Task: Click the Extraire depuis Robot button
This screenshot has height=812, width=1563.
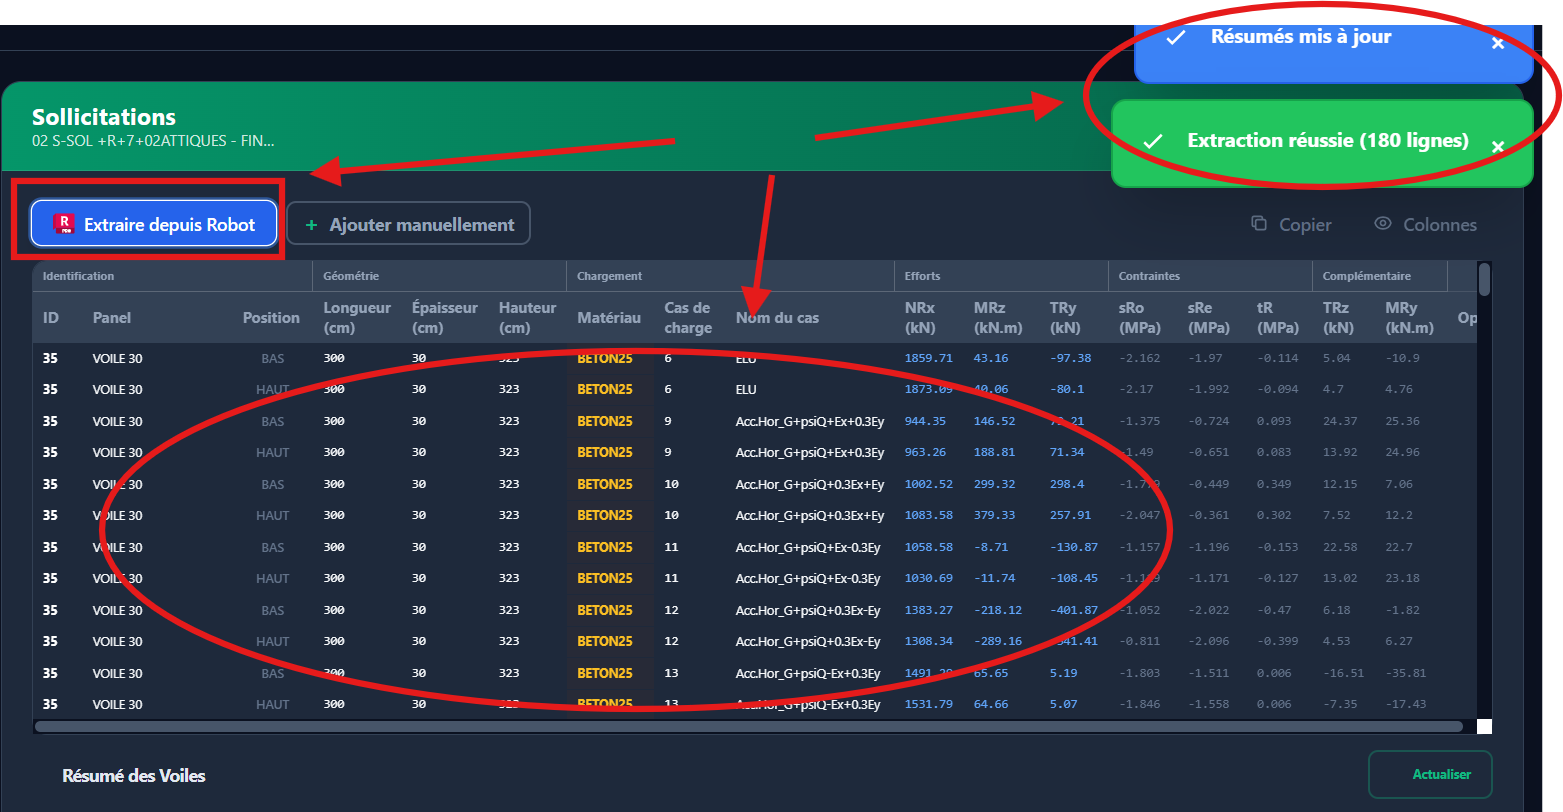Action: tap(154, 224)
